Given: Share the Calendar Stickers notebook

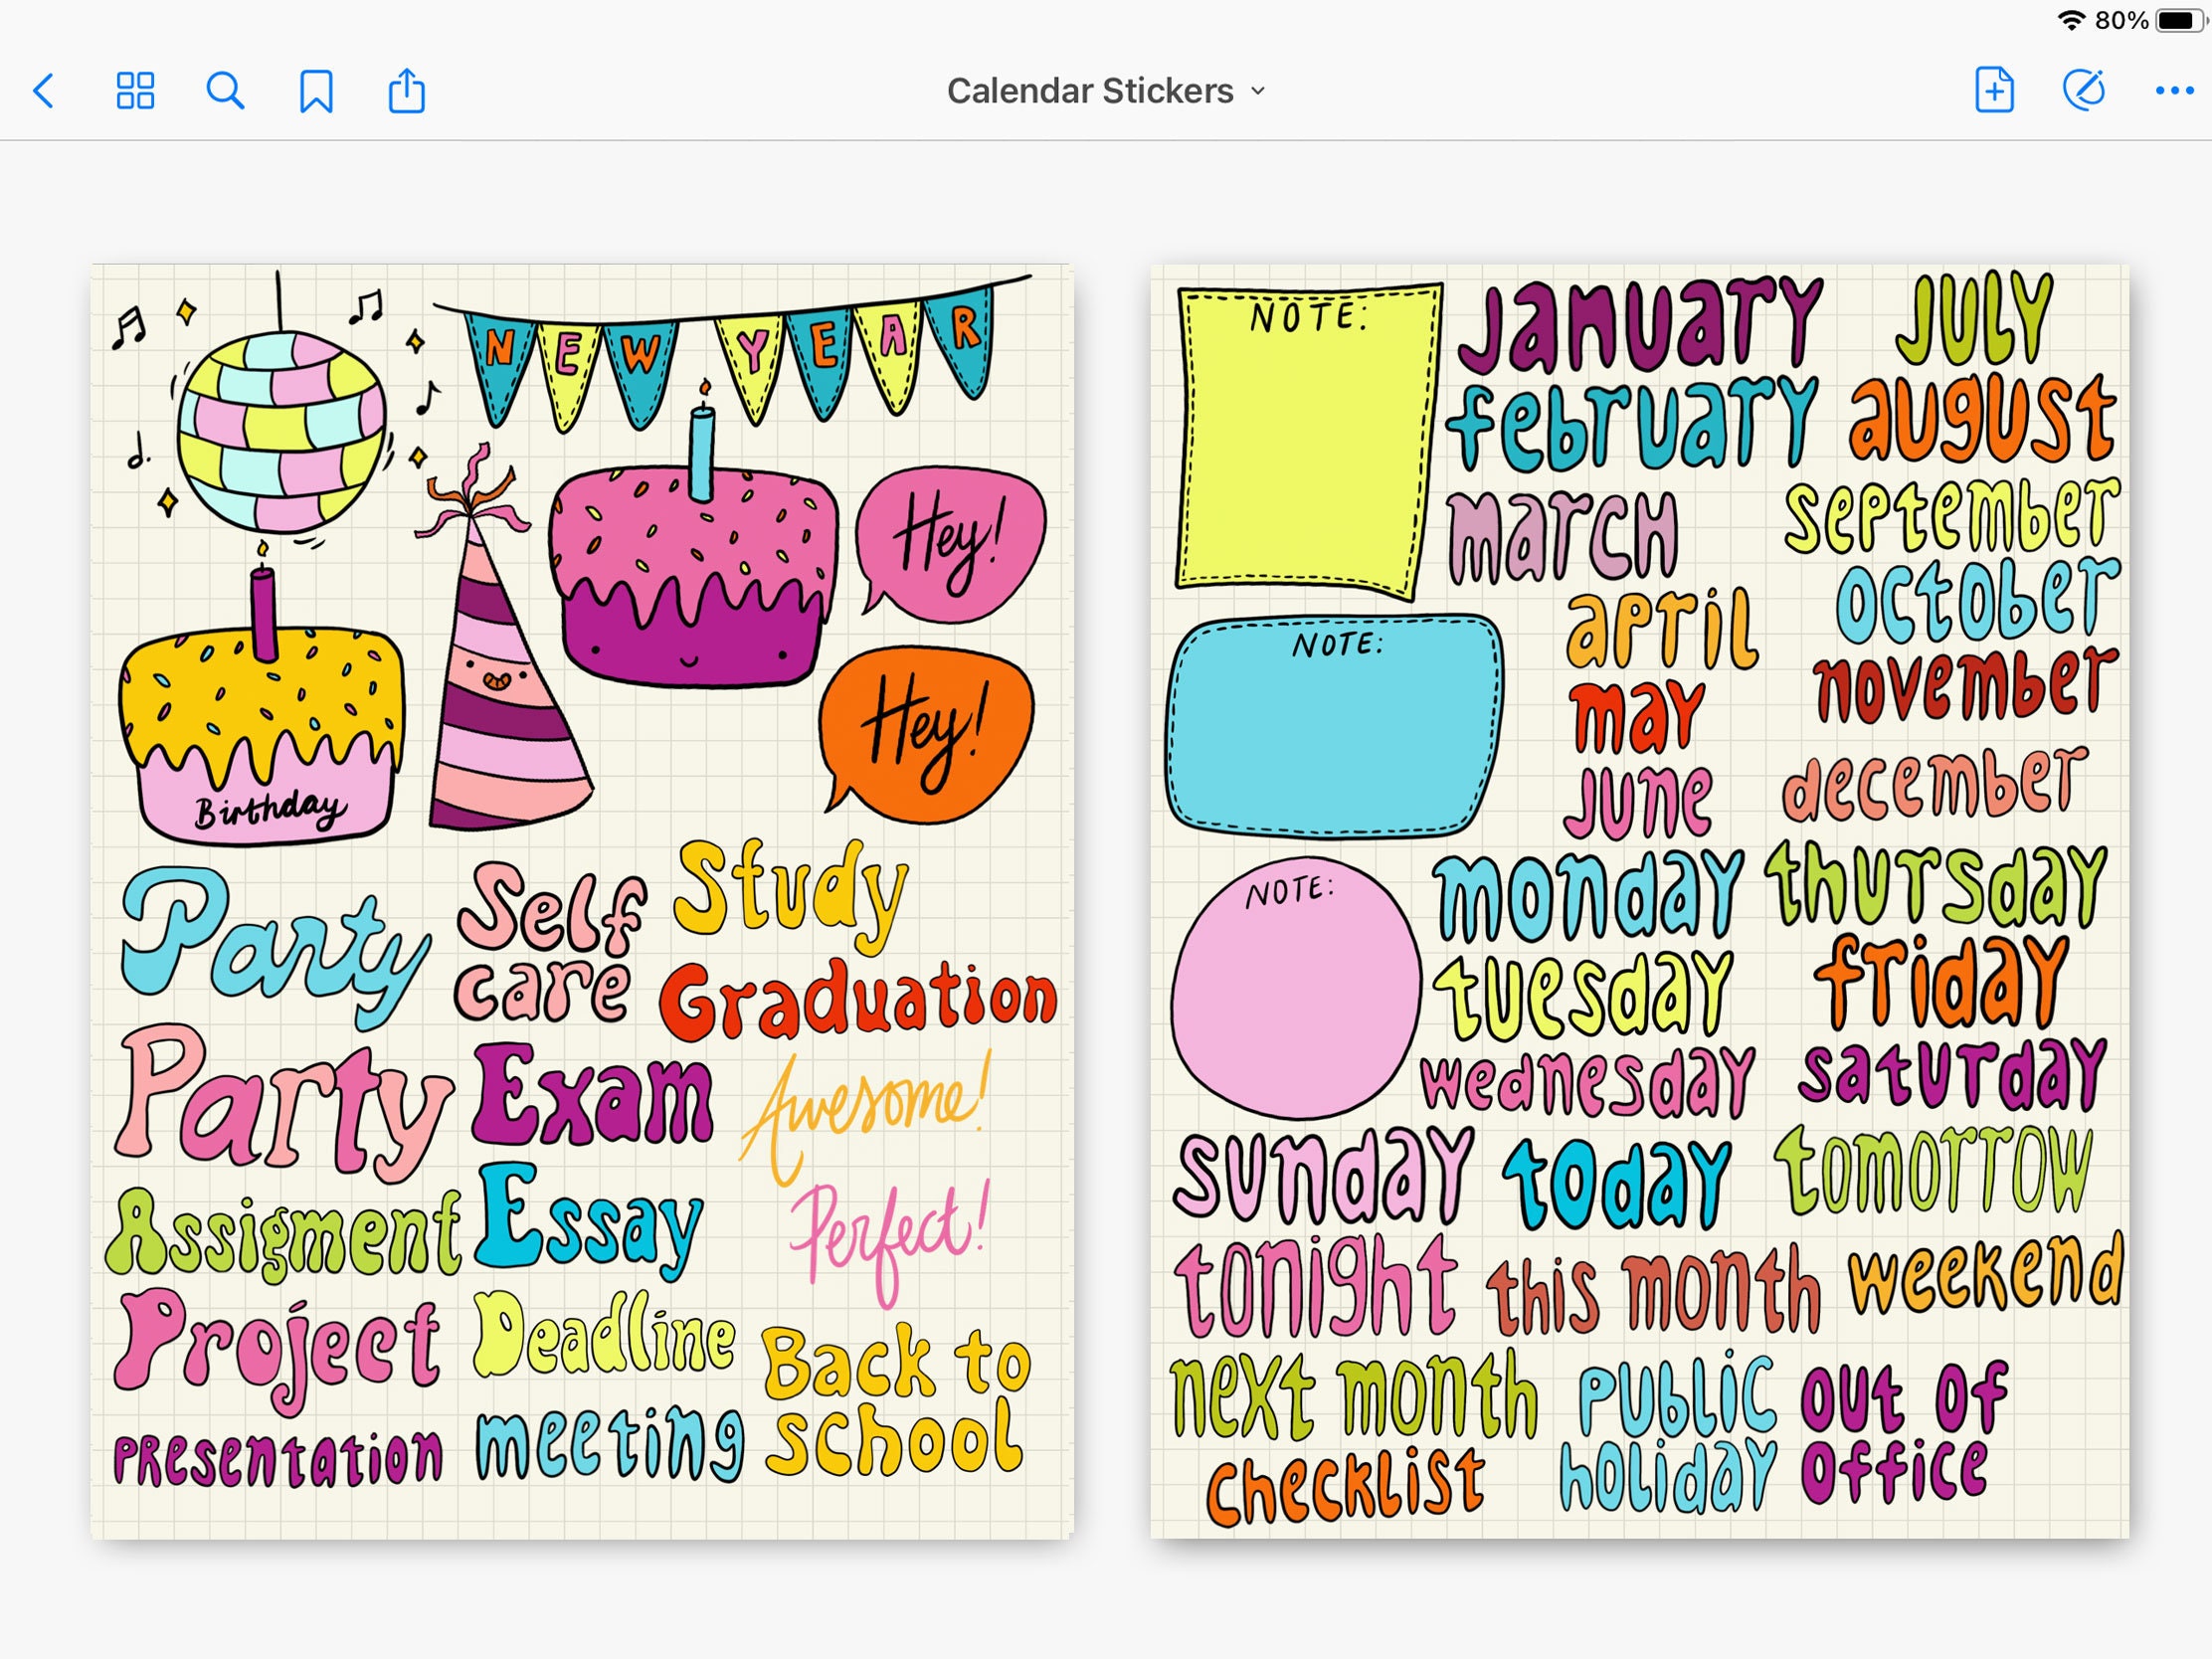Looking at the screenshot, I should coord(405,91).
